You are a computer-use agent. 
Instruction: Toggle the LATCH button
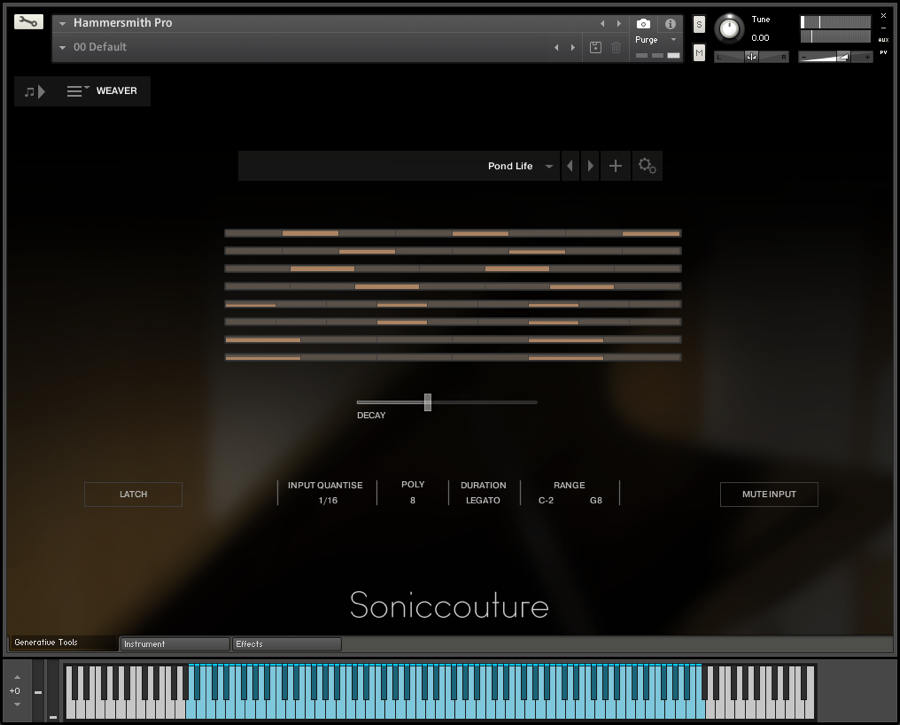coord(133,494)
